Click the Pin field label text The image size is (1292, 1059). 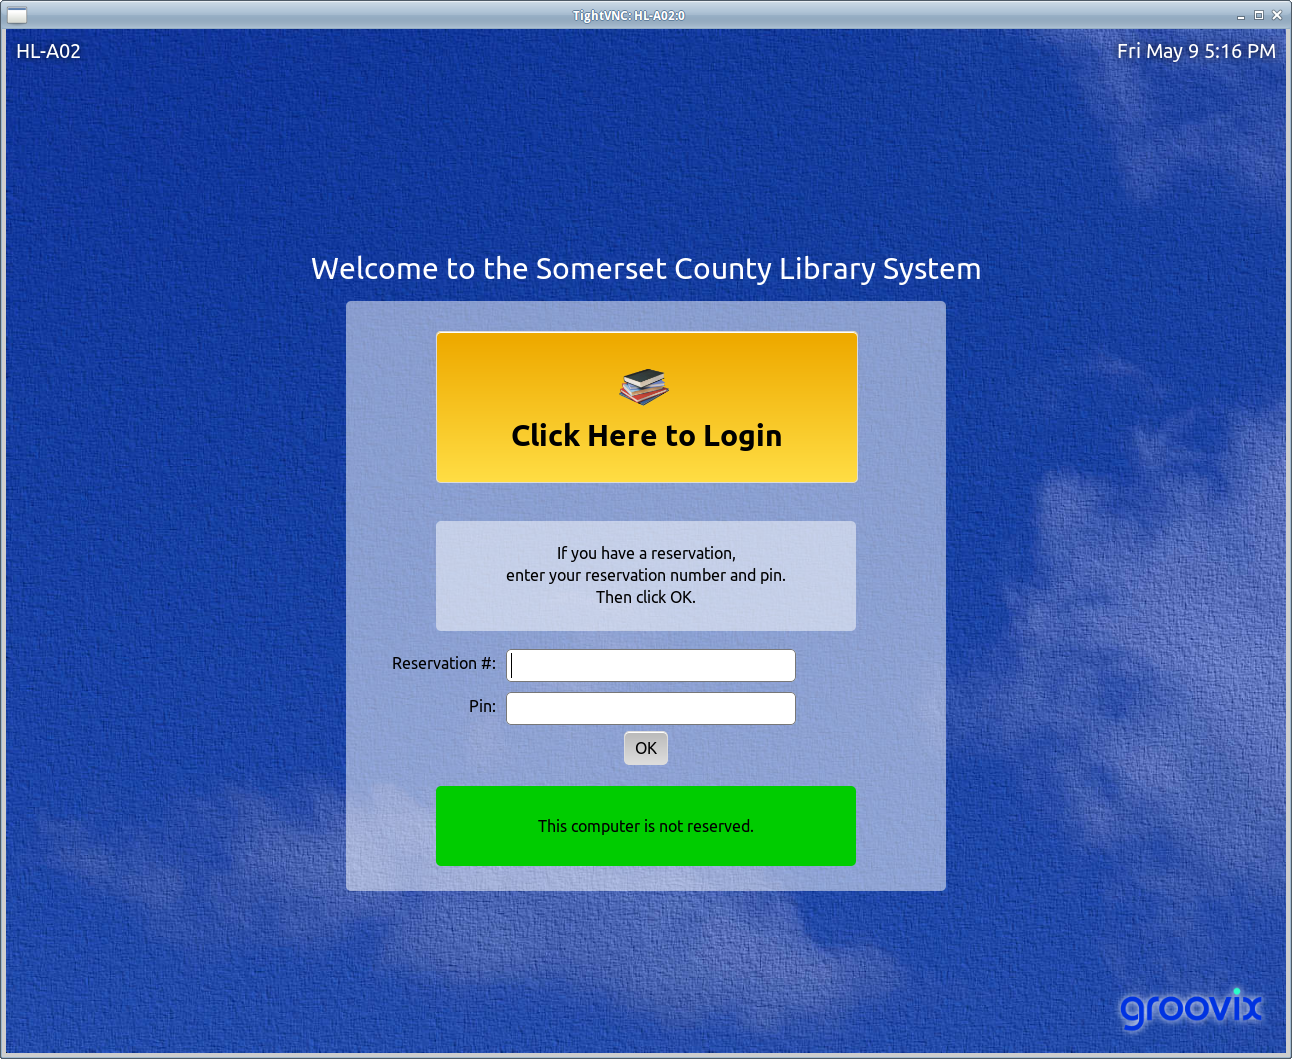tap(481, 706)
